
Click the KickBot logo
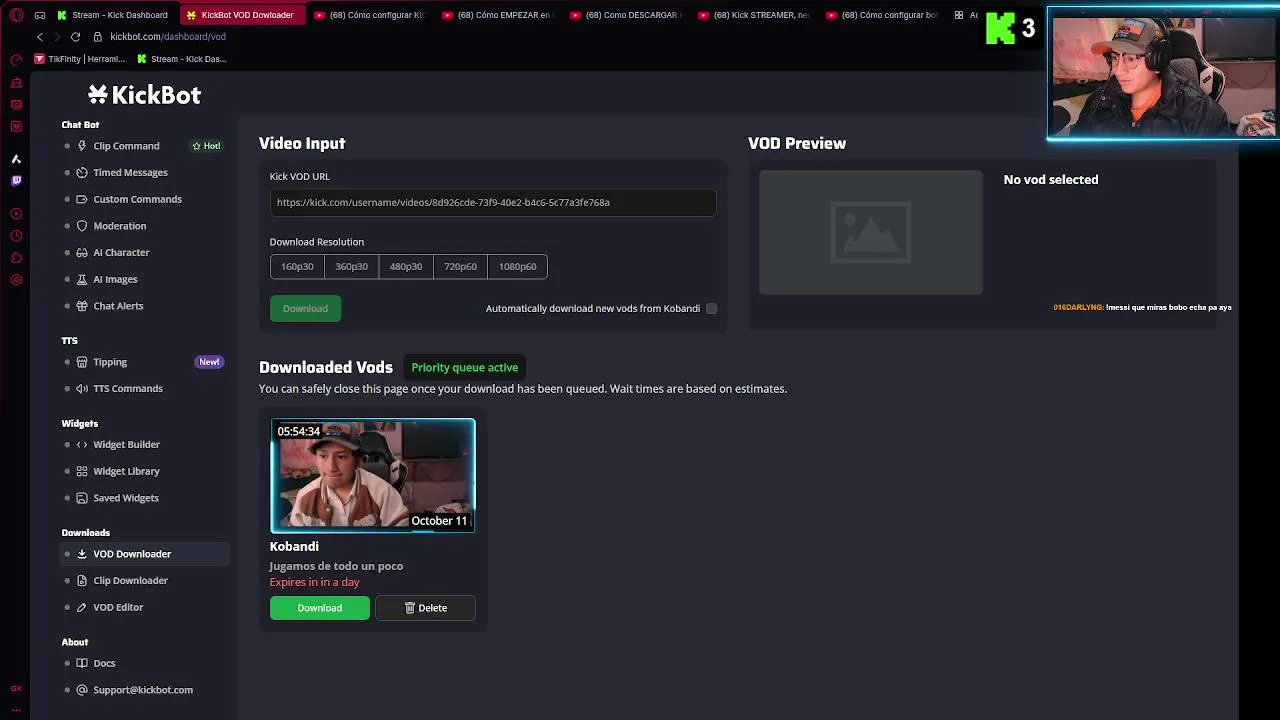tap(144, 95)
